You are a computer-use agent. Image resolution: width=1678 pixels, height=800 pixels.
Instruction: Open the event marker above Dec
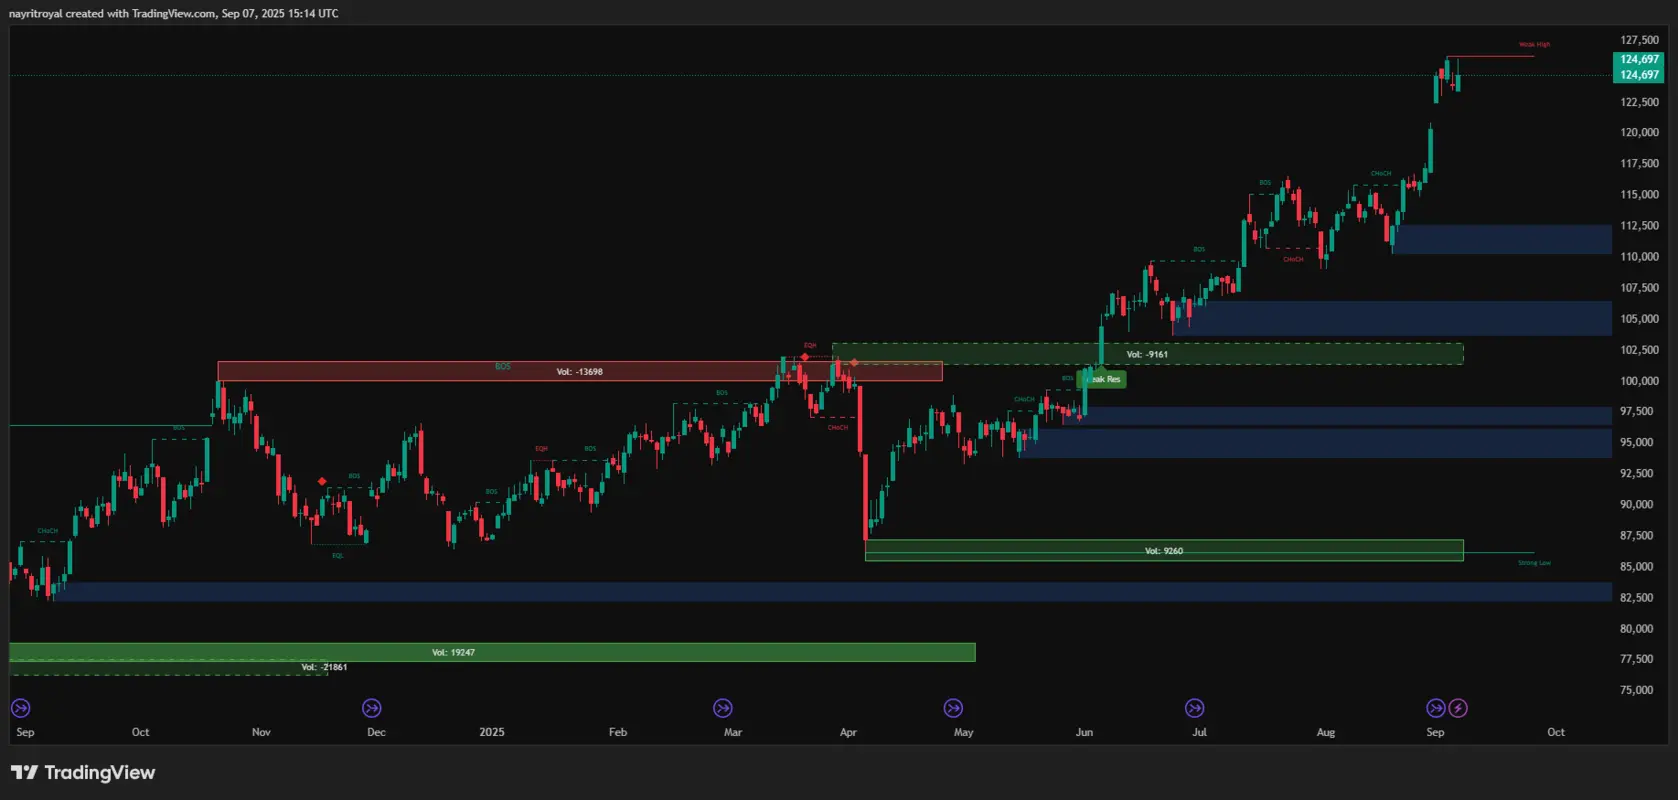[372, 708]
